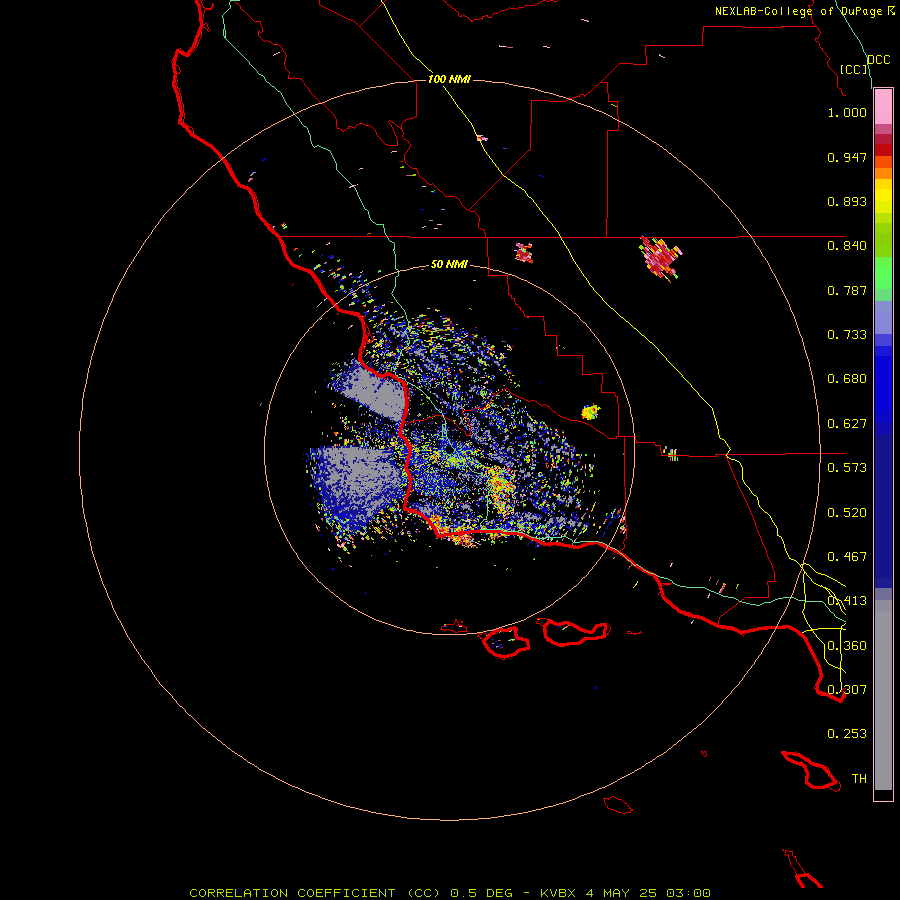Pick the 0.413 scale value

point(847,601)
